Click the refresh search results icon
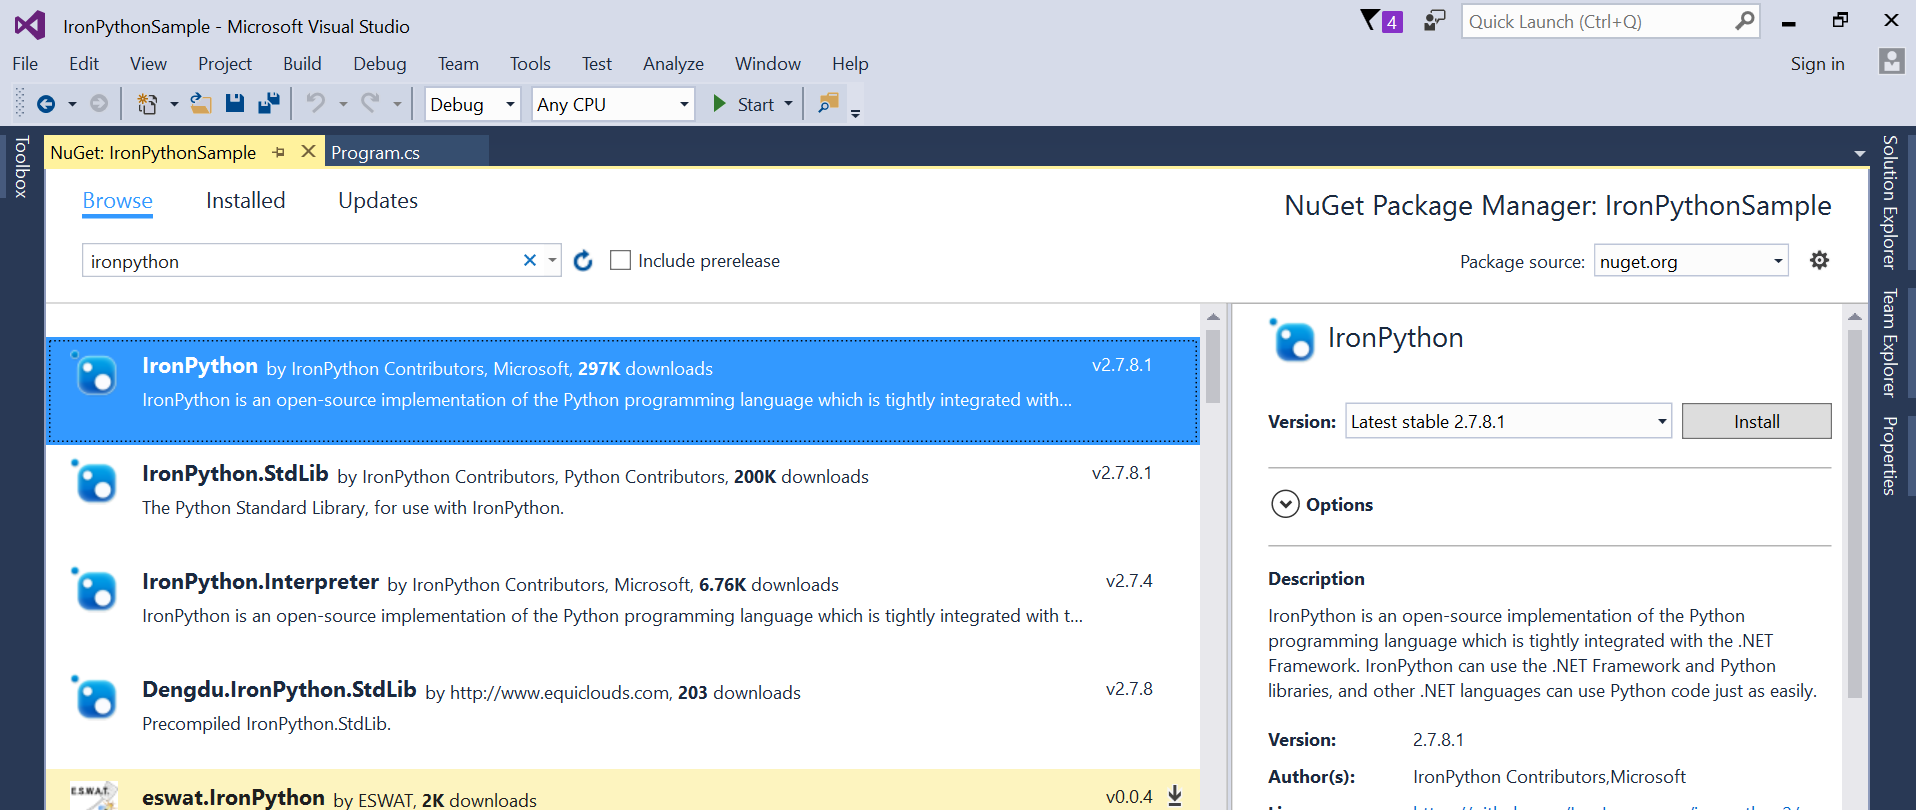 point(583,261)
